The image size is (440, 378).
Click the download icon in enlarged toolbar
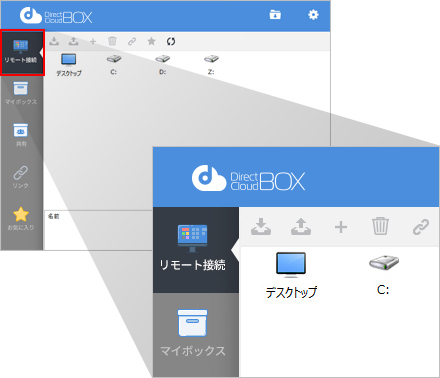[261, 227]
